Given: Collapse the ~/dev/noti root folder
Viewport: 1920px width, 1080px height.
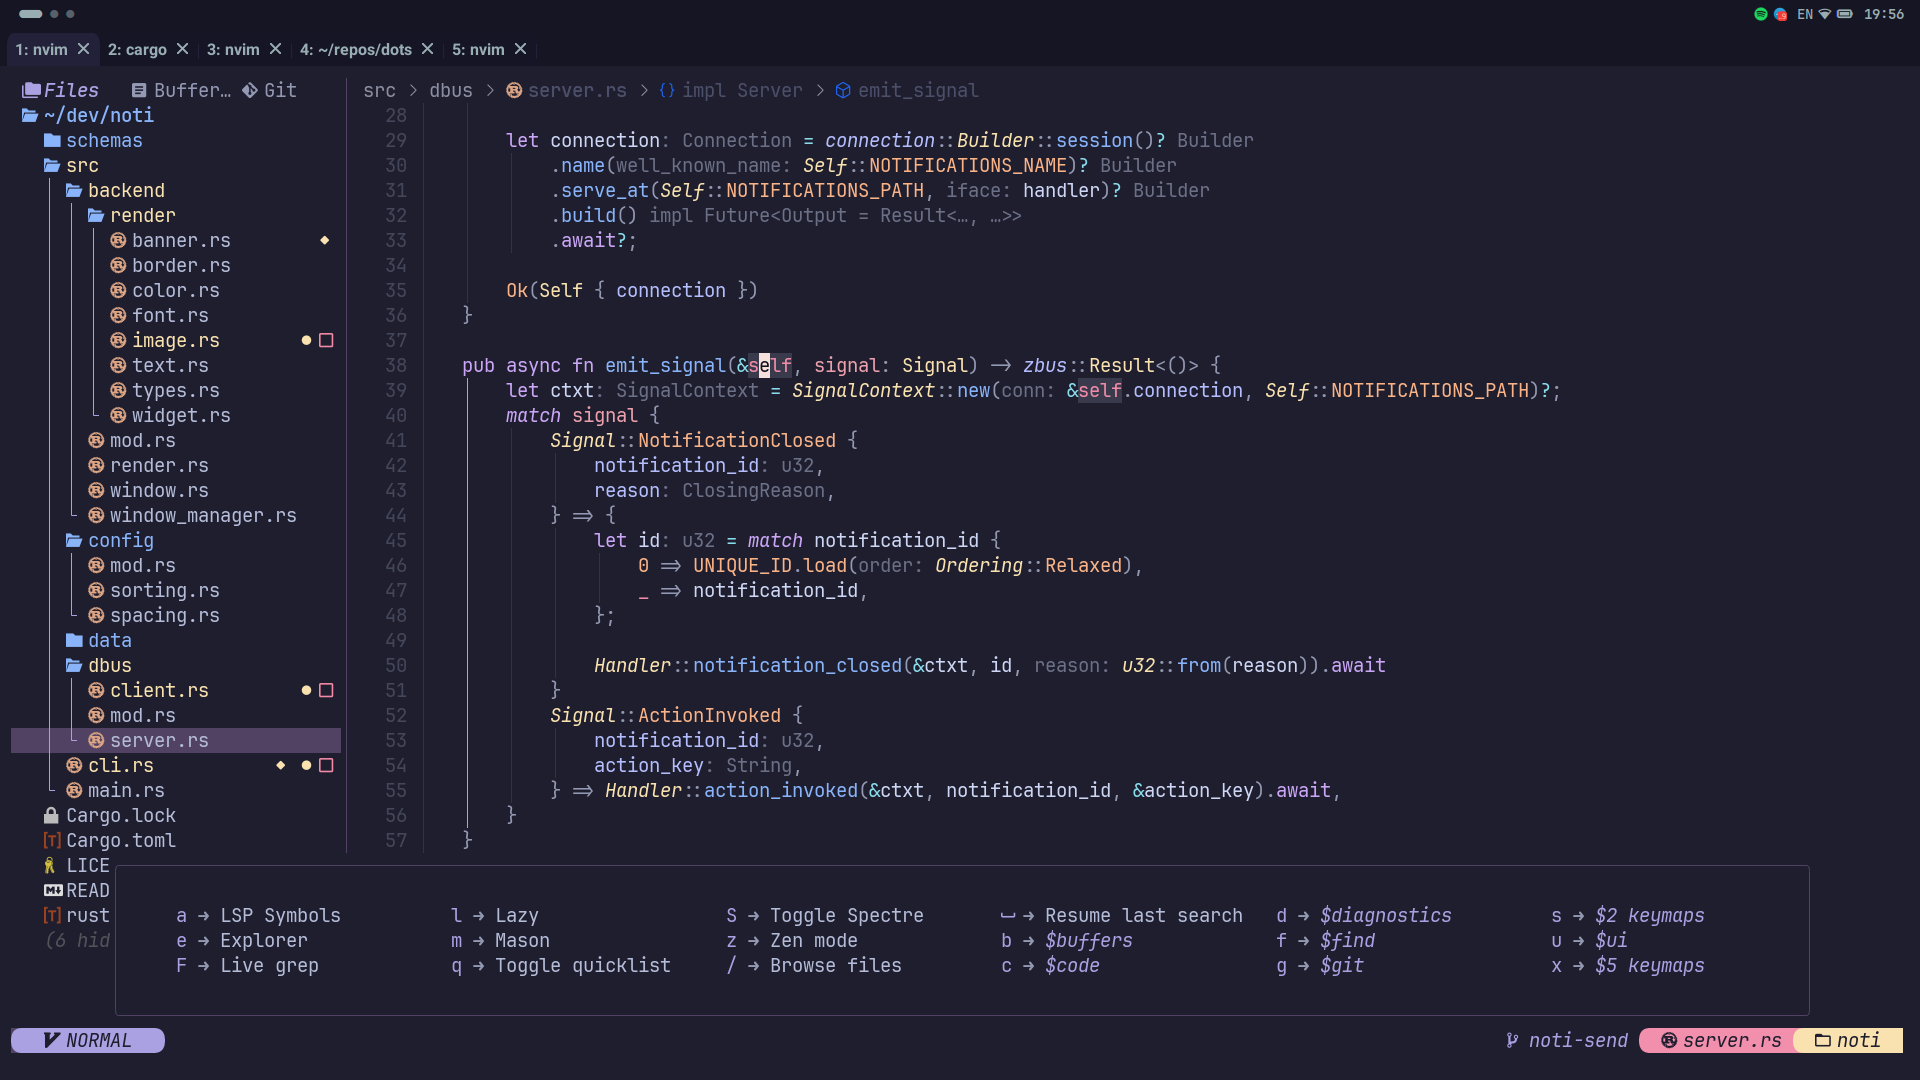Looking at the screenshot, I should coord(88,115).
